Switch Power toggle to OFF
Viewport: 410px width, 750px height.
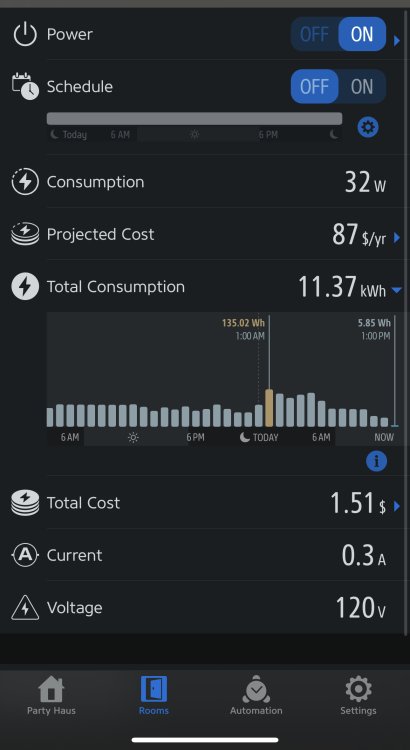(314, 34)
